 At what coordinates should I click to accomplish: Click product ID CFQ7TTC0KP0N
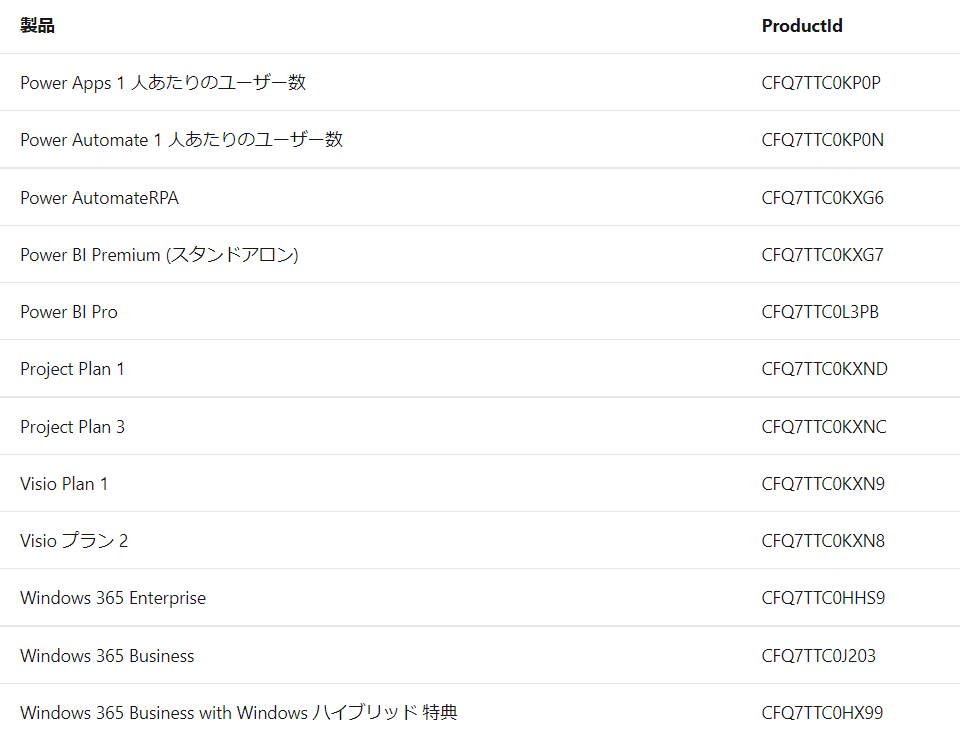(822, 140)
